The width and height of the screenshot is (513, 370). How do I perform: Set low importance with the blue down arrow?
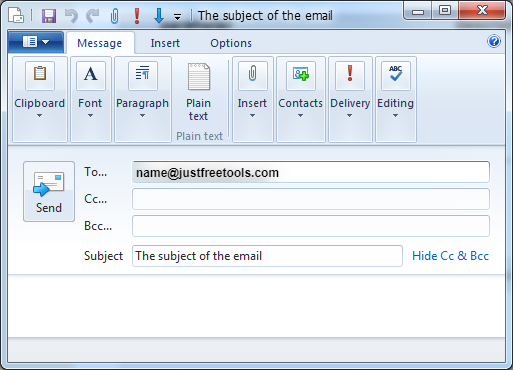[x=159, y=16]
